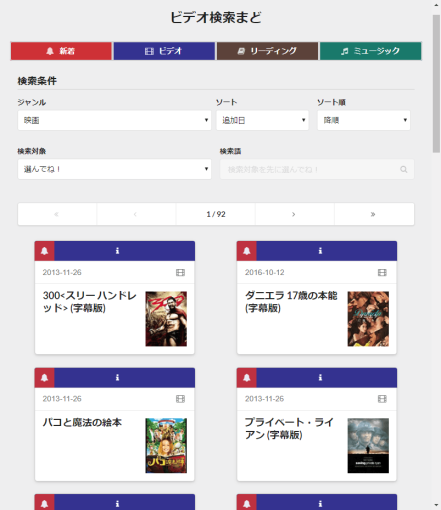Screen dimensions: 441x510
Task: Open the ジャンル dropdown showing 映画
Action: pos(114,120)
